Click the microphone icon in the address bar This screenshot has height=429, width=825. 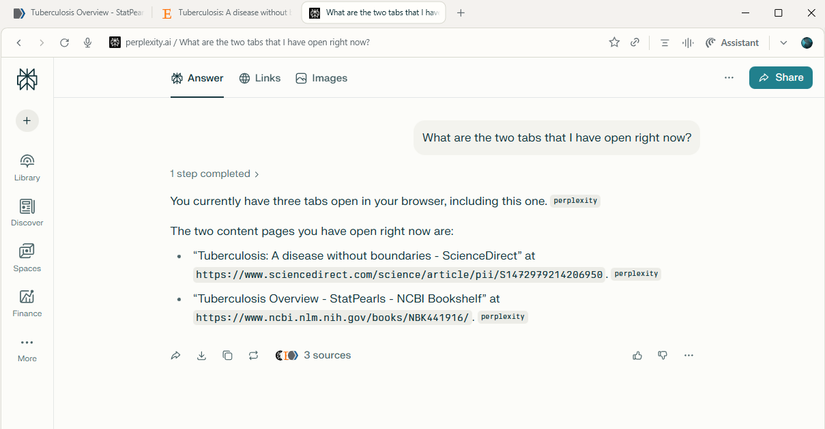pyautogui.click(x=88, y=43)
